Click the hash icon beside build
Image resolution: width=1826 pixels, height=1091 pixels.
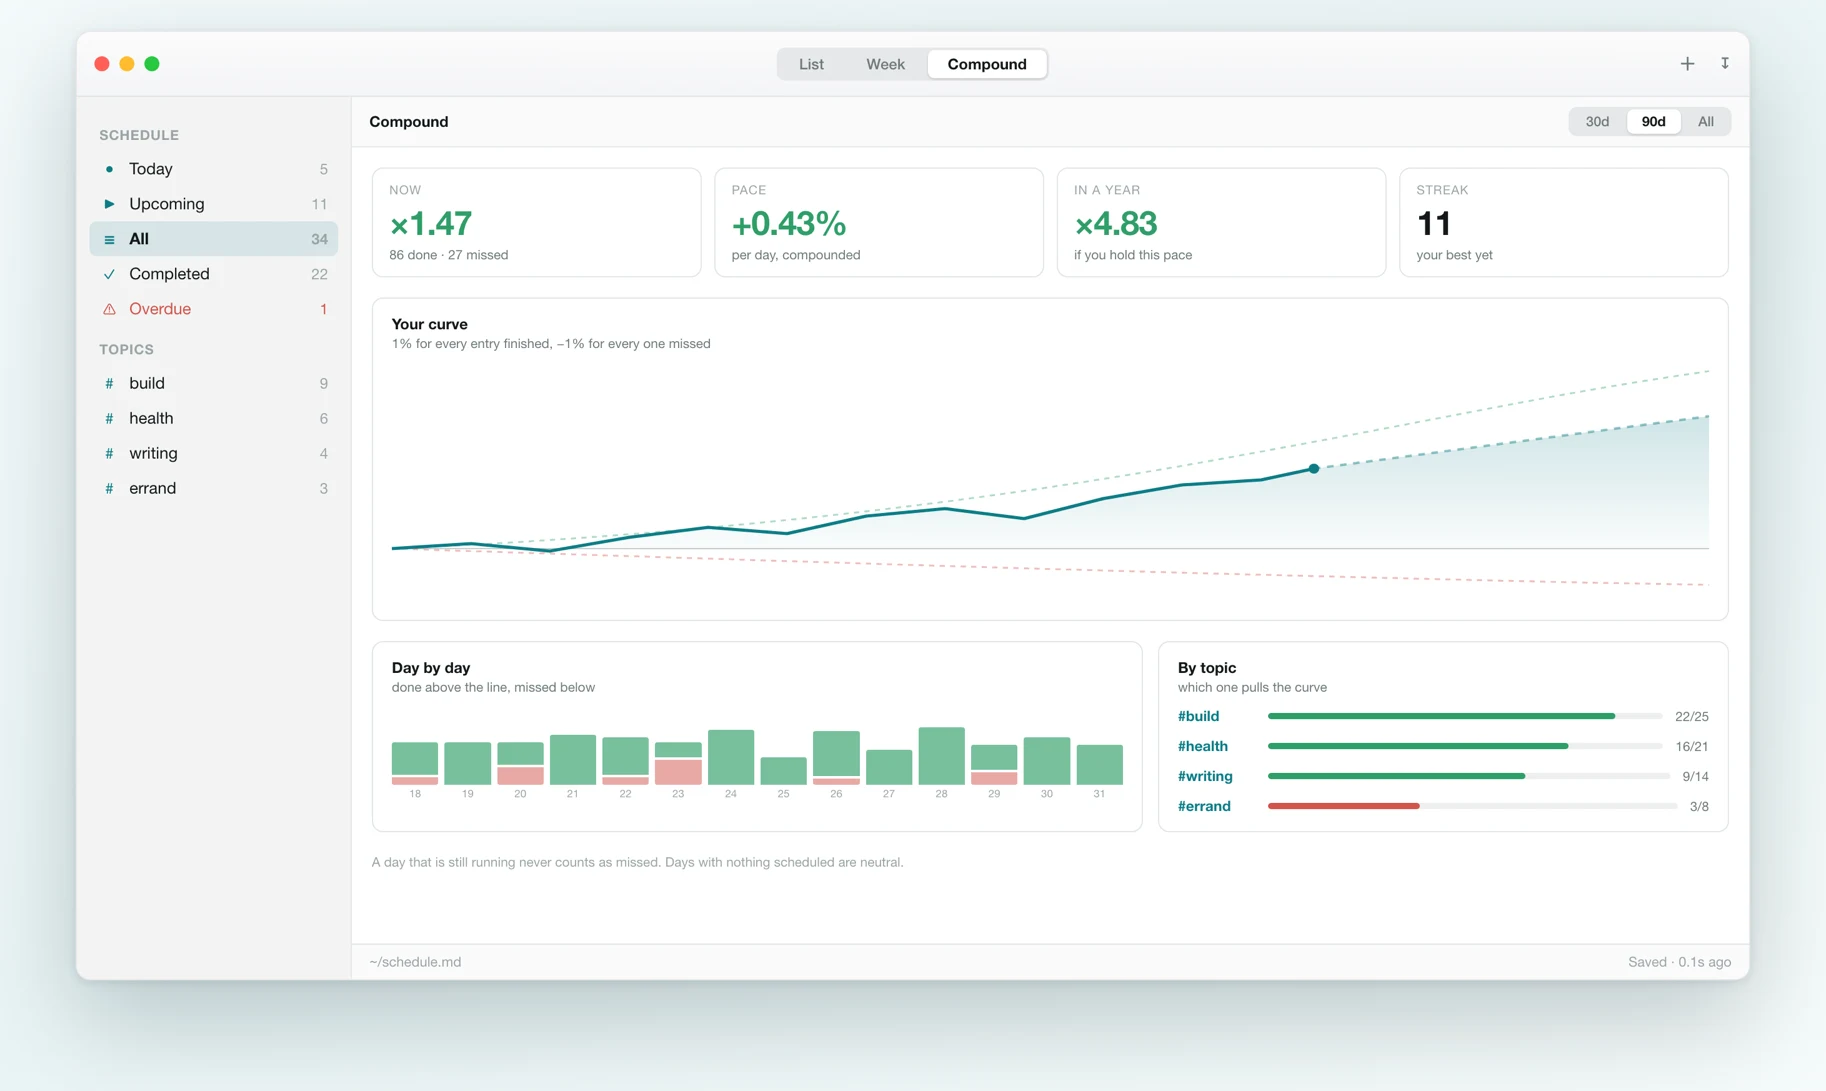coord(109,383)
